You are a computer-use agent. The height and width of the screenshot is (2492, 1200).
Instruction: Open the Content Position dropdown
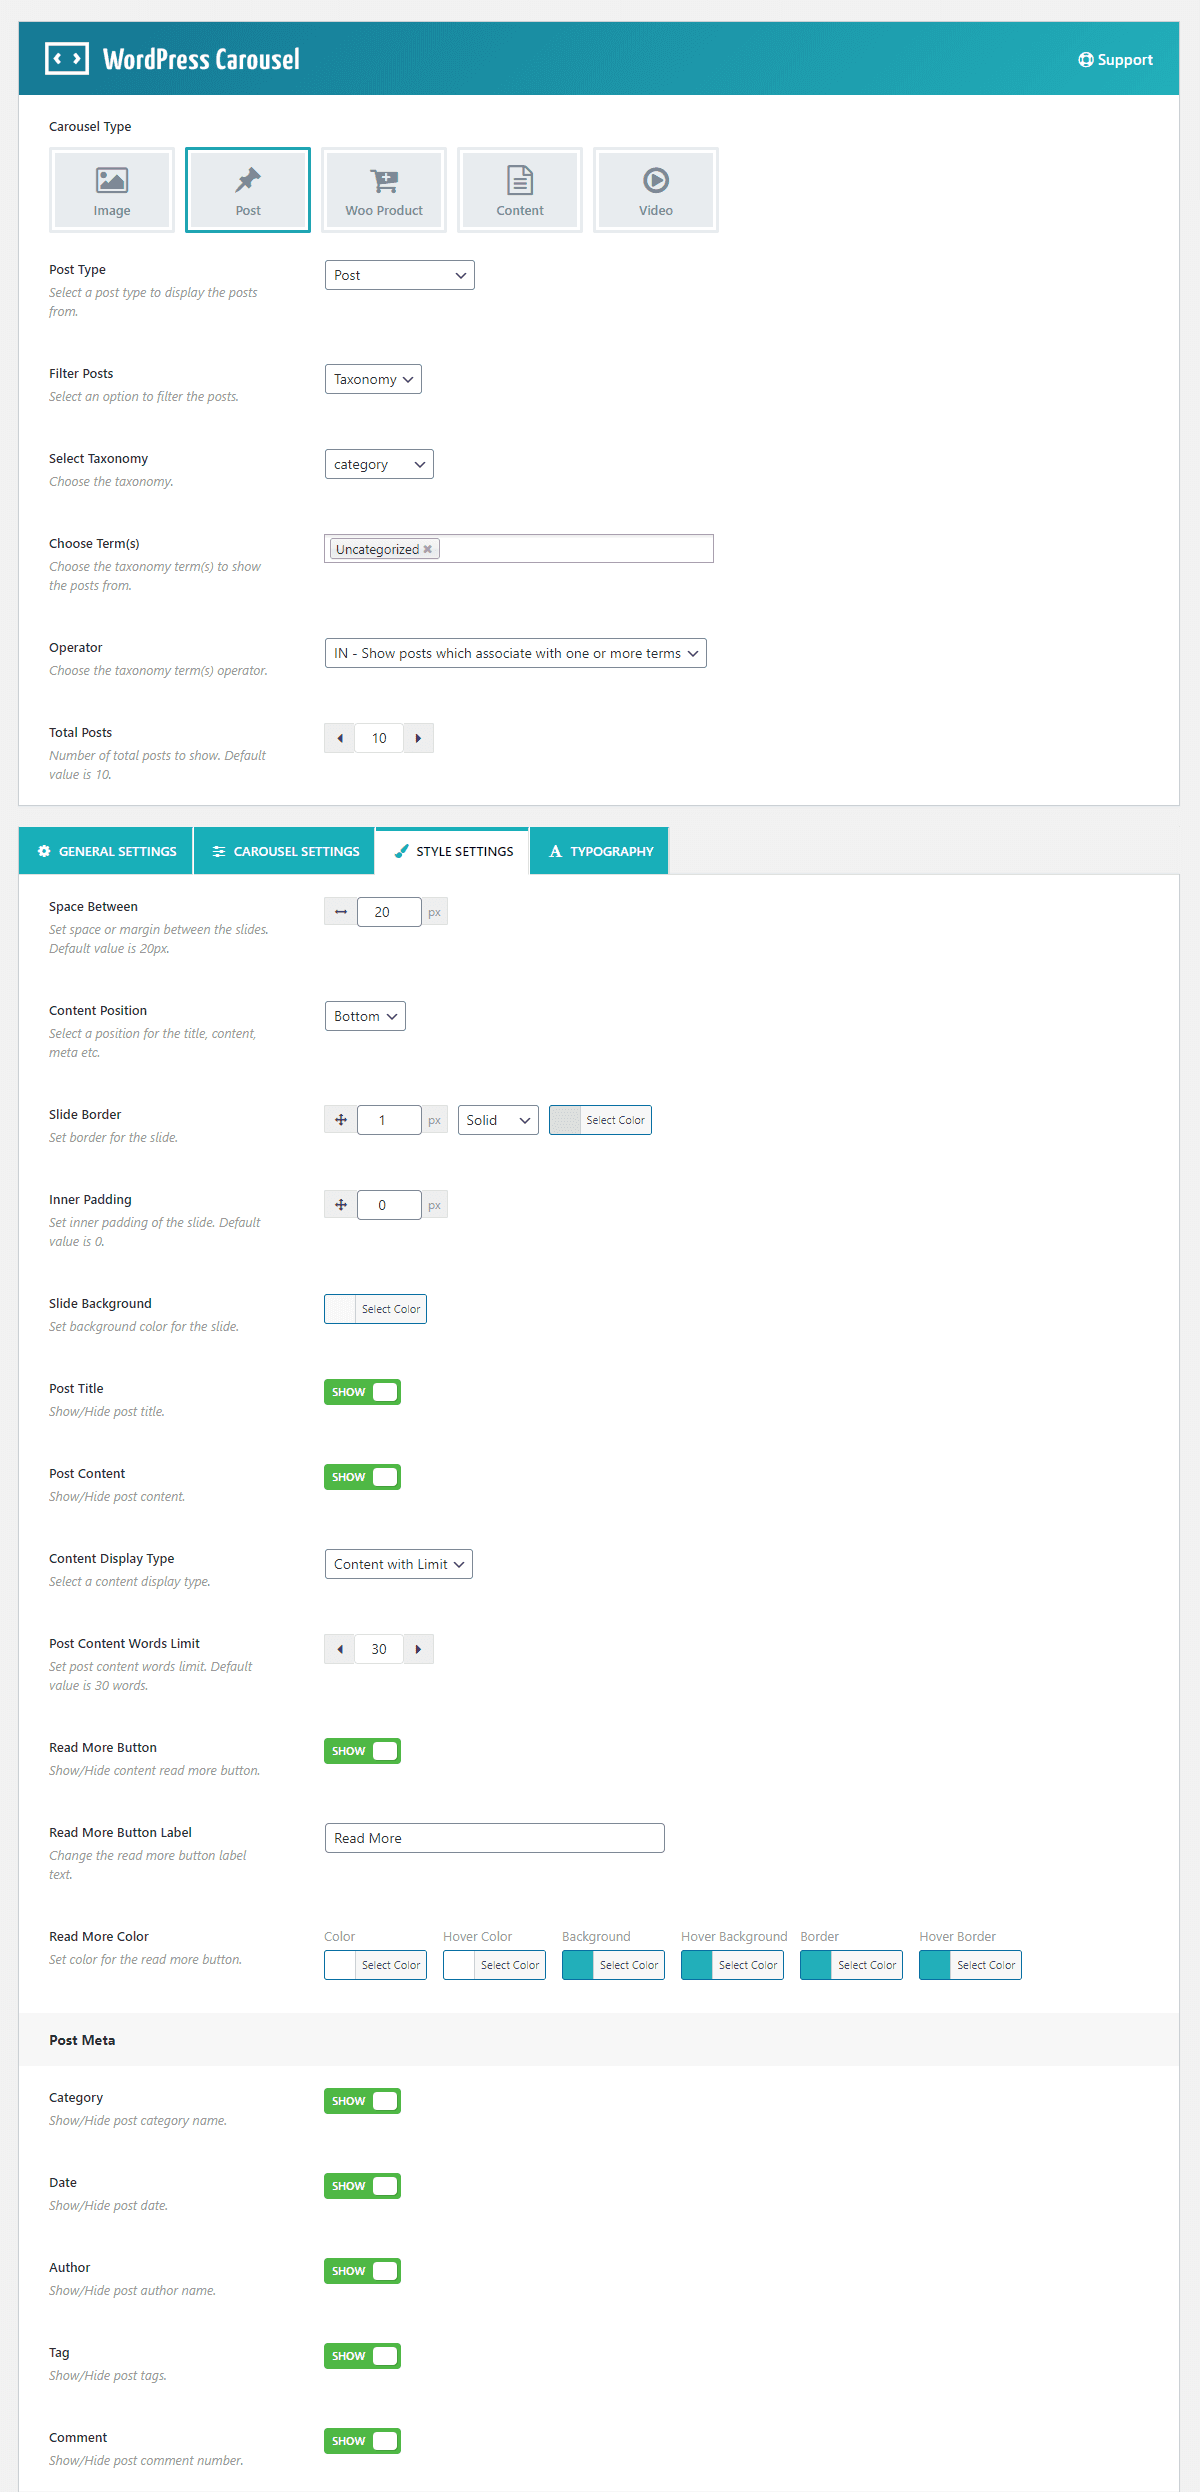click(365, 1016)
